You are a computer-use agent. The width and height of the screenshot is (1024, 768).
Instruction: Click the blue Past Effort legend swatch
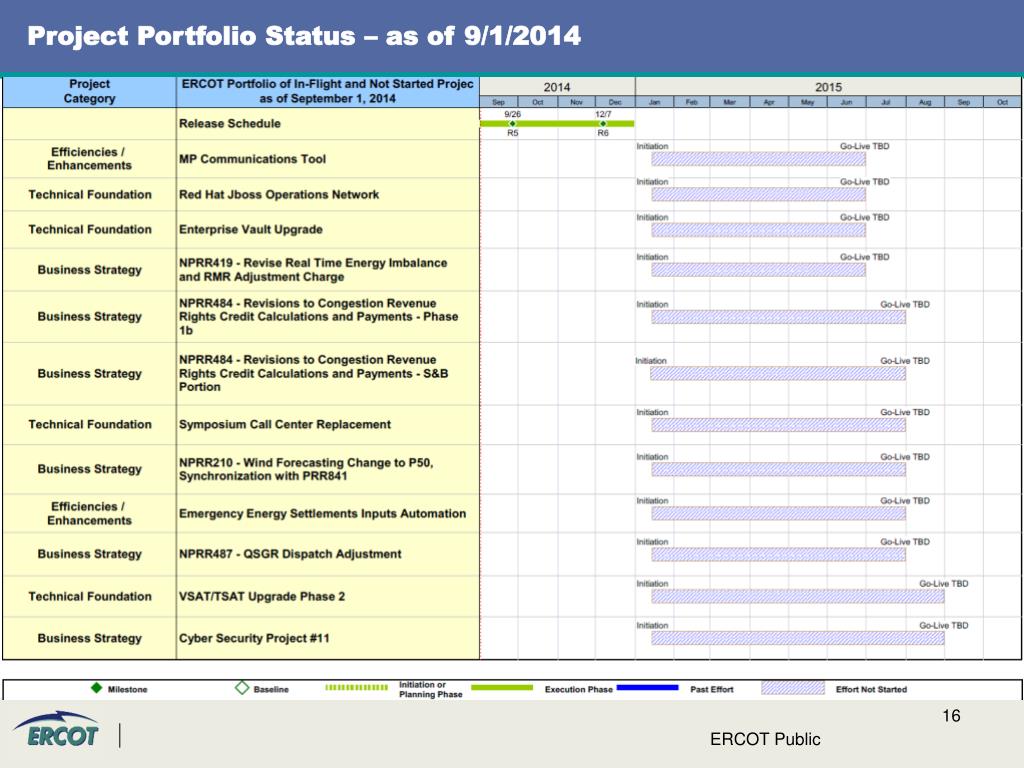pyautogui.click(x=647, y=687)
